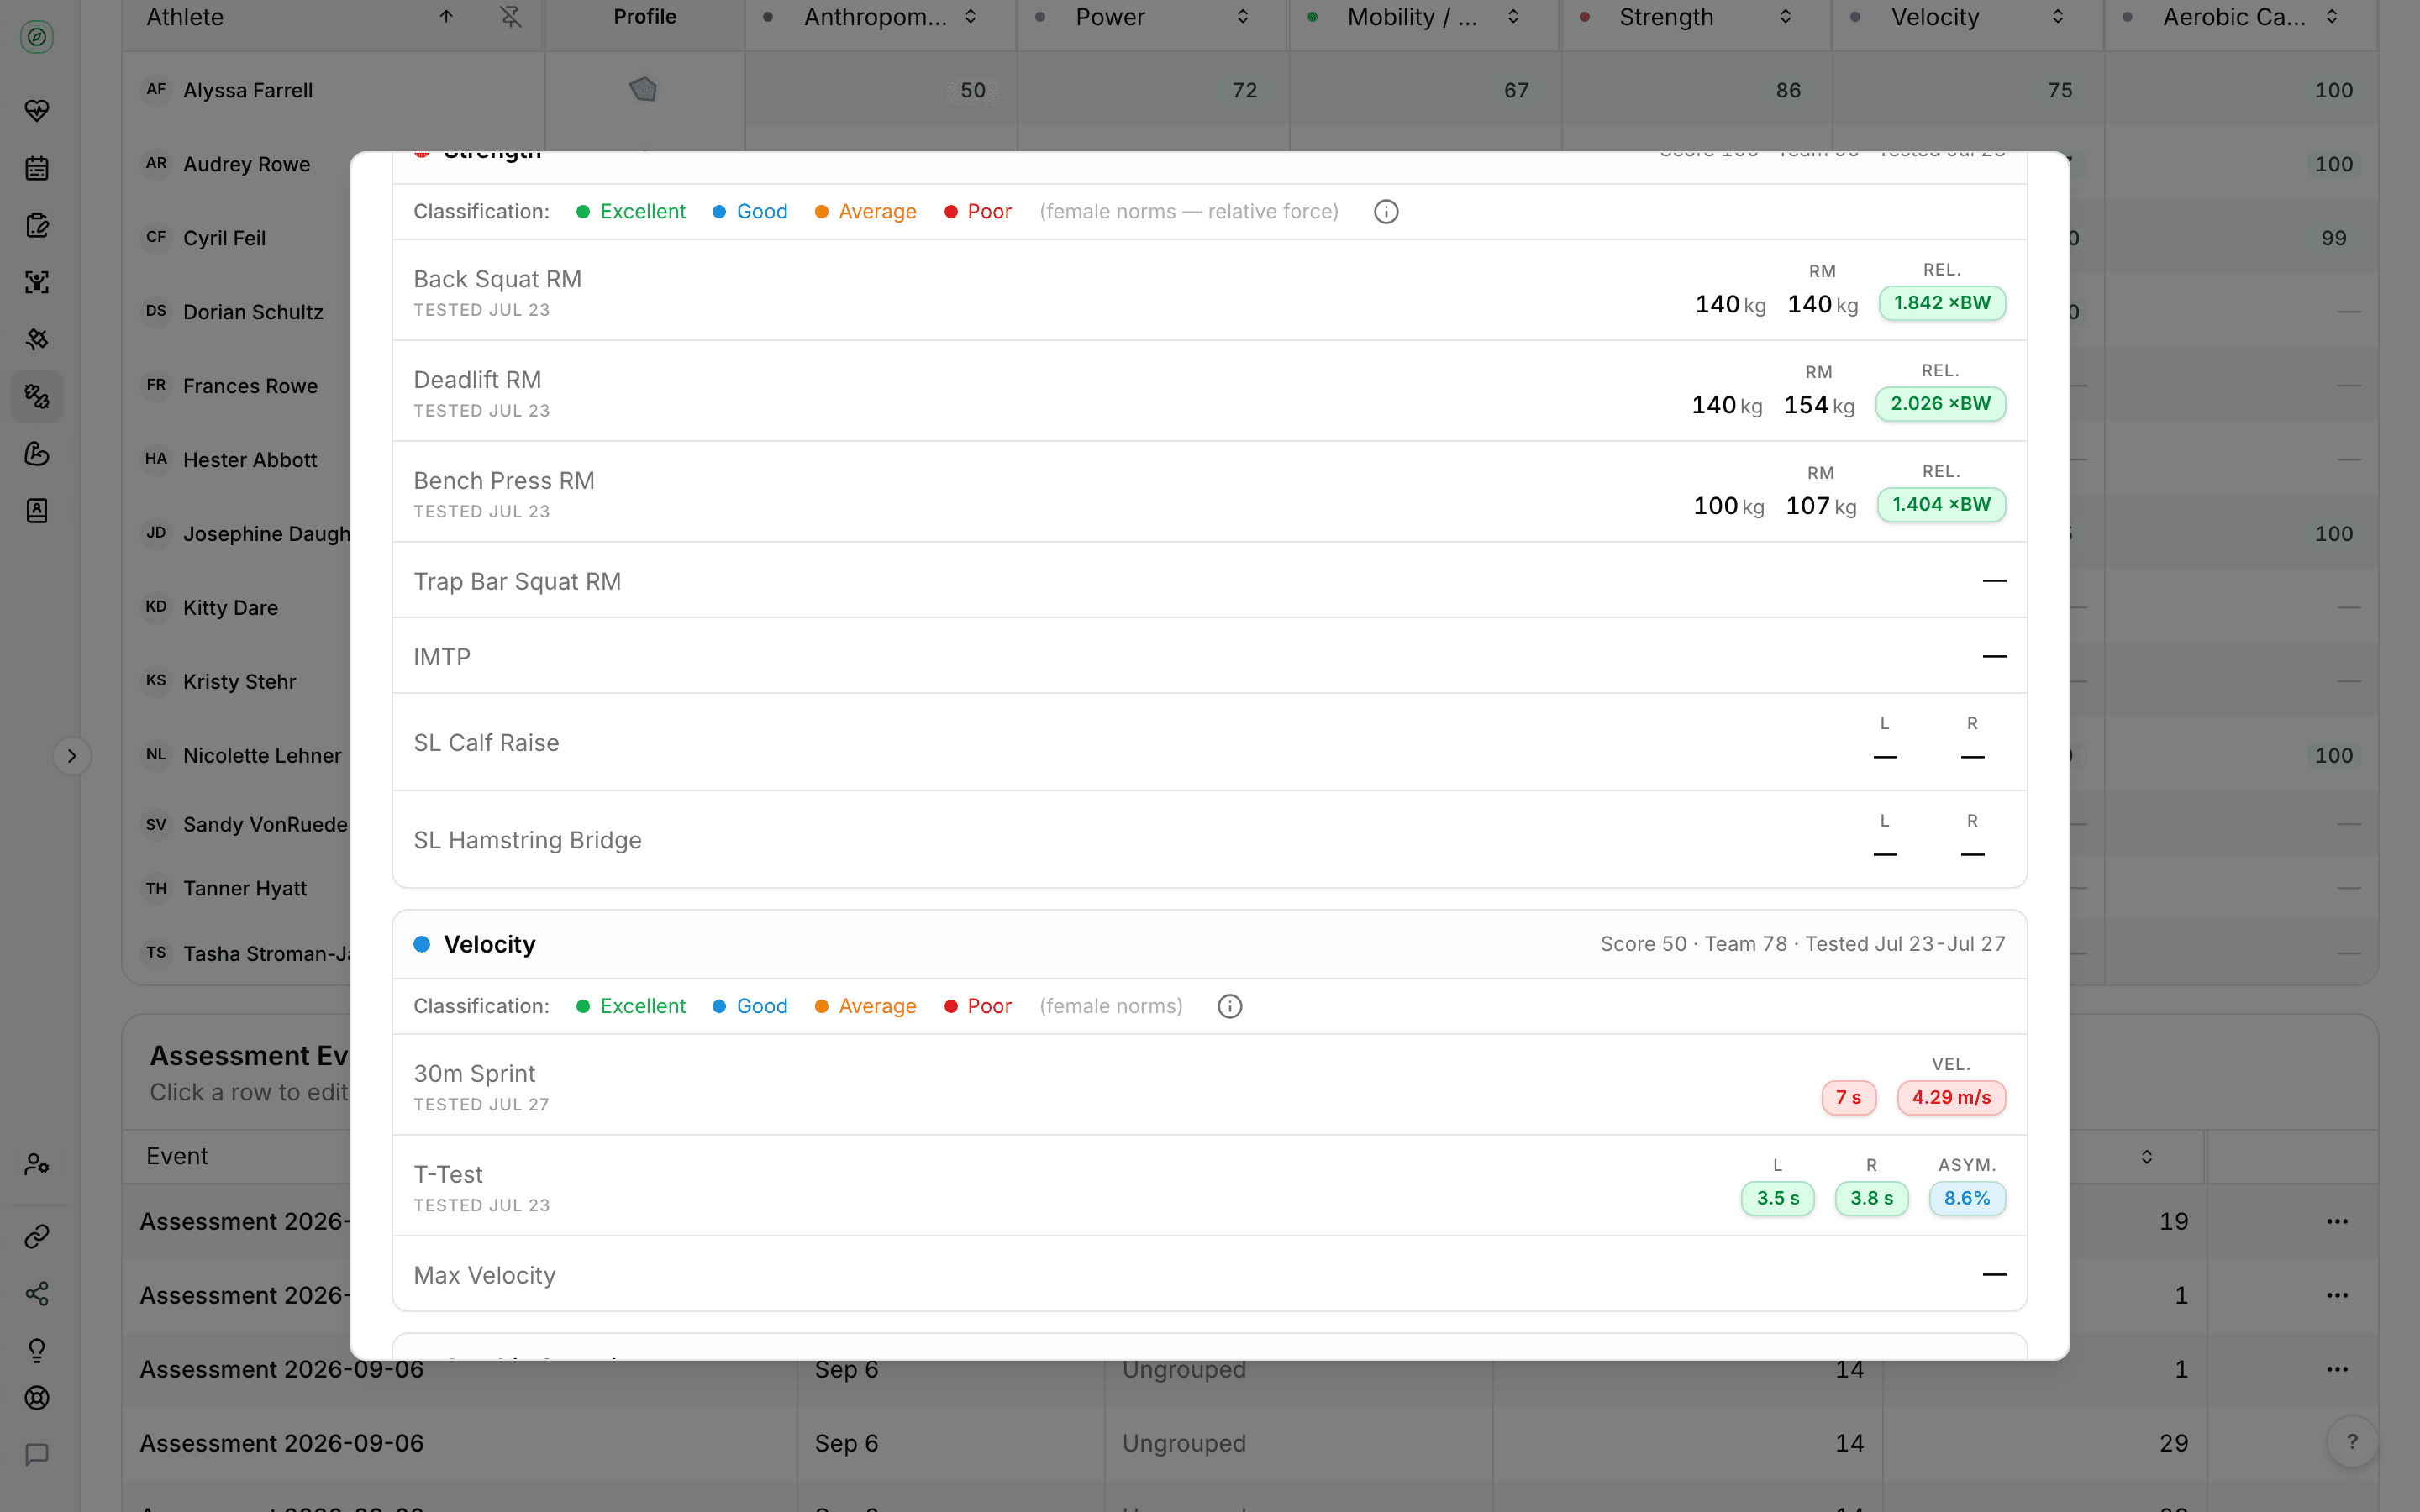Screen dimensions: 2420x1512
Task: Open row menu for event with 19 count
Action: [2337, 1221]
